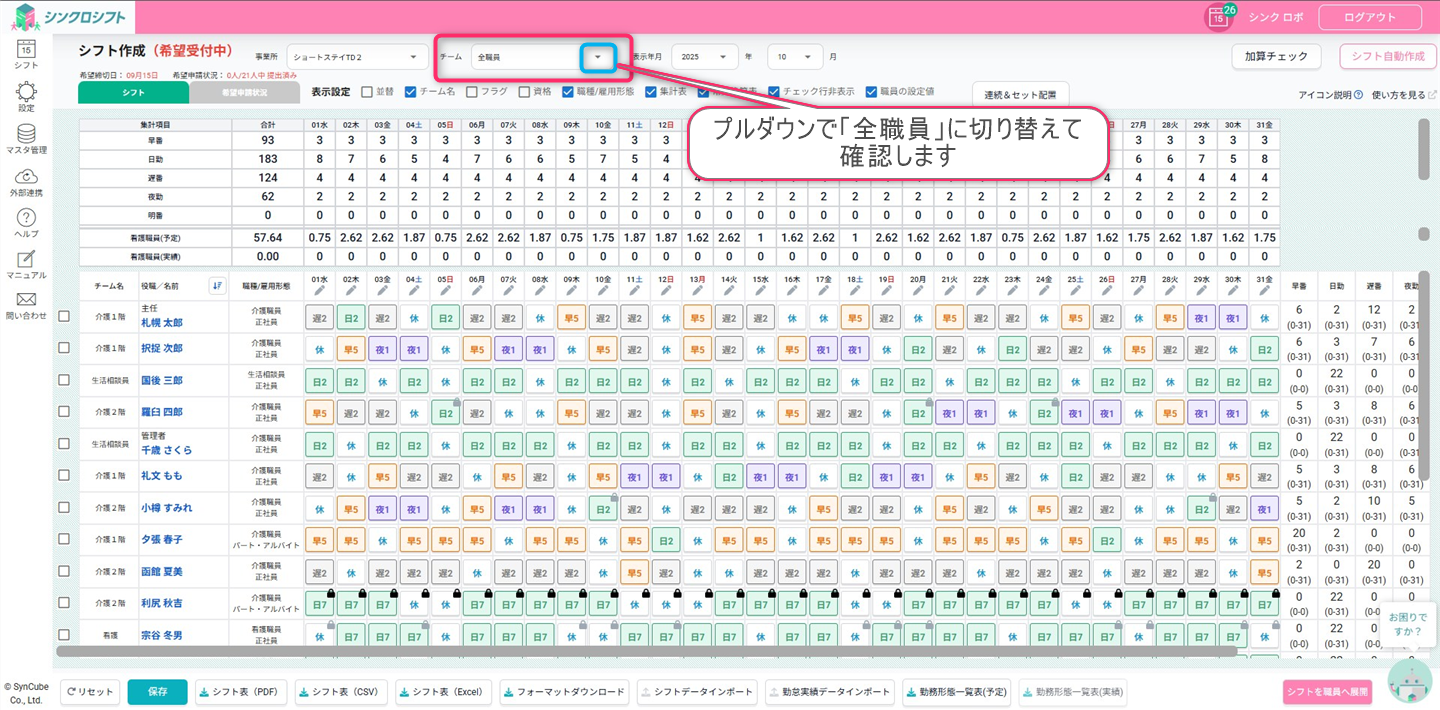The height and width of the screenshot is (710, 1440).
Task: Click the sort icon beside 役職/名前 header
Action: (217, 285)
